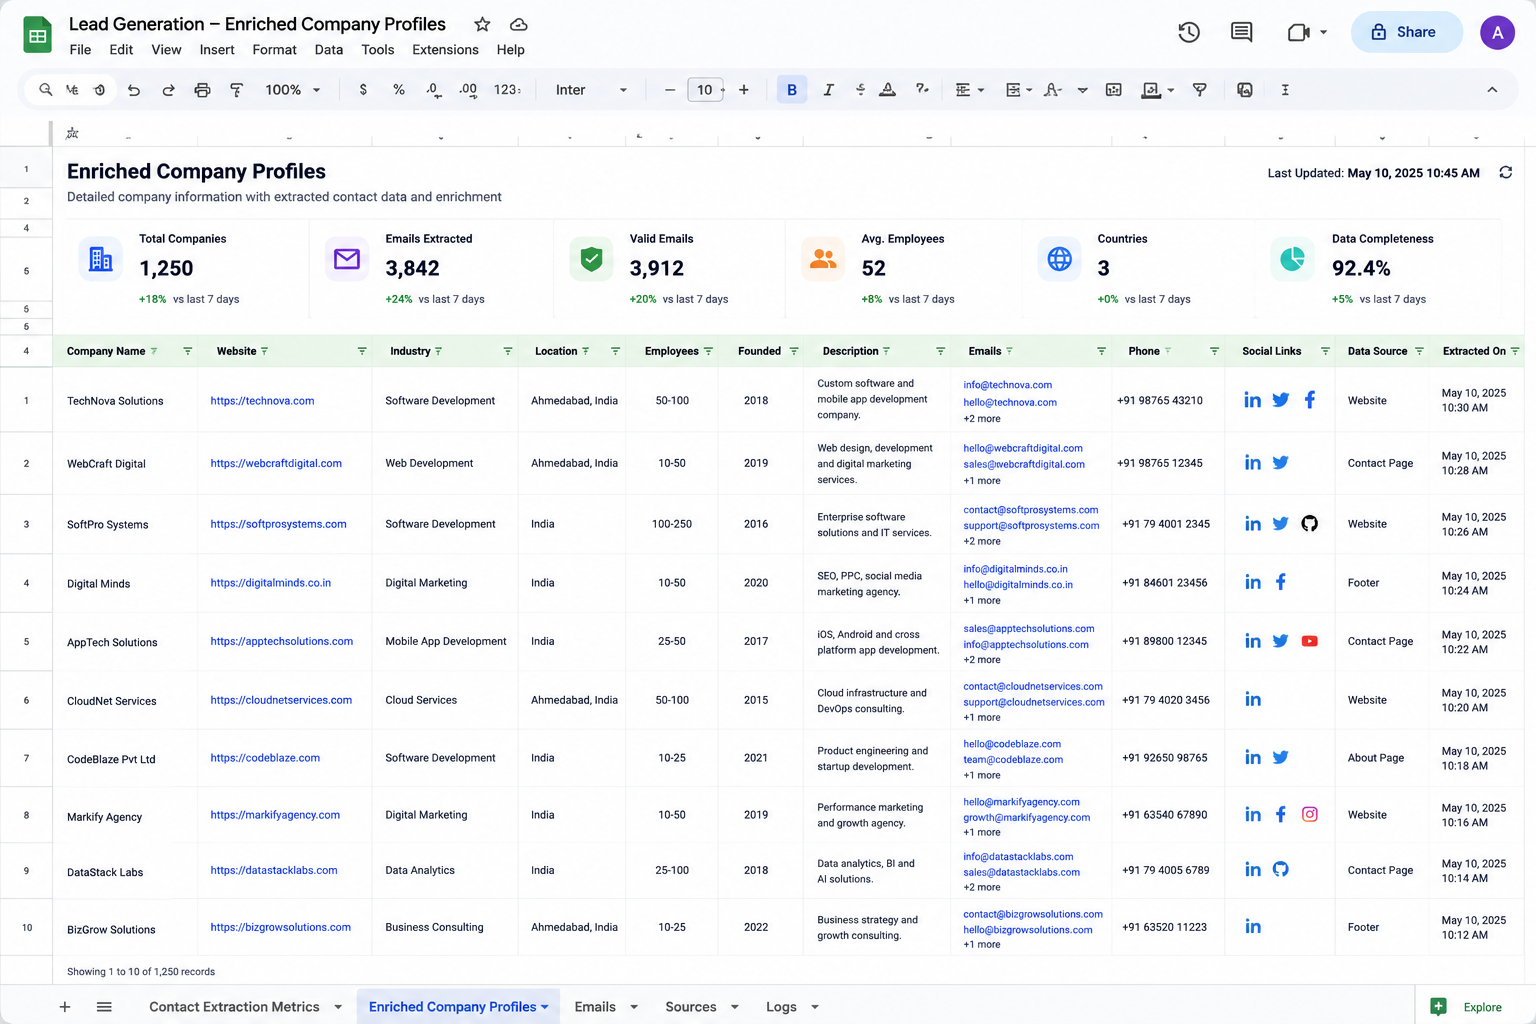Increase font size plus button
The height and width of the screenshot is (1024, 1536).
[x=744, y=90]
